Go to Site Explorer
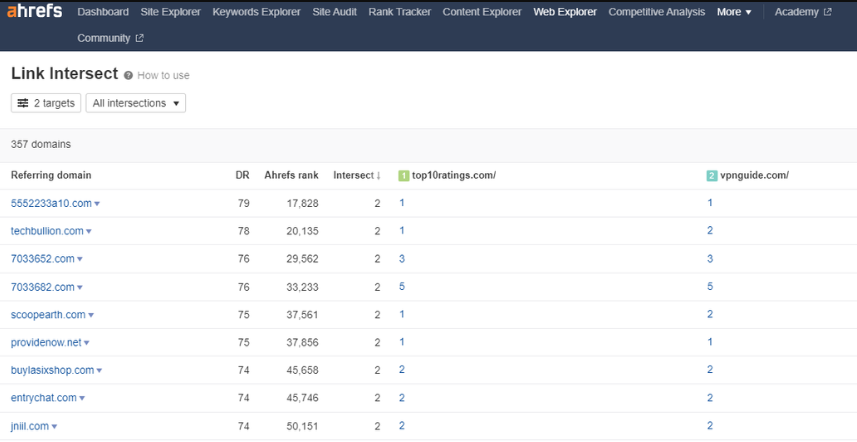The width and height of the screenshot is (857, 442). click(x=171, y=12)
